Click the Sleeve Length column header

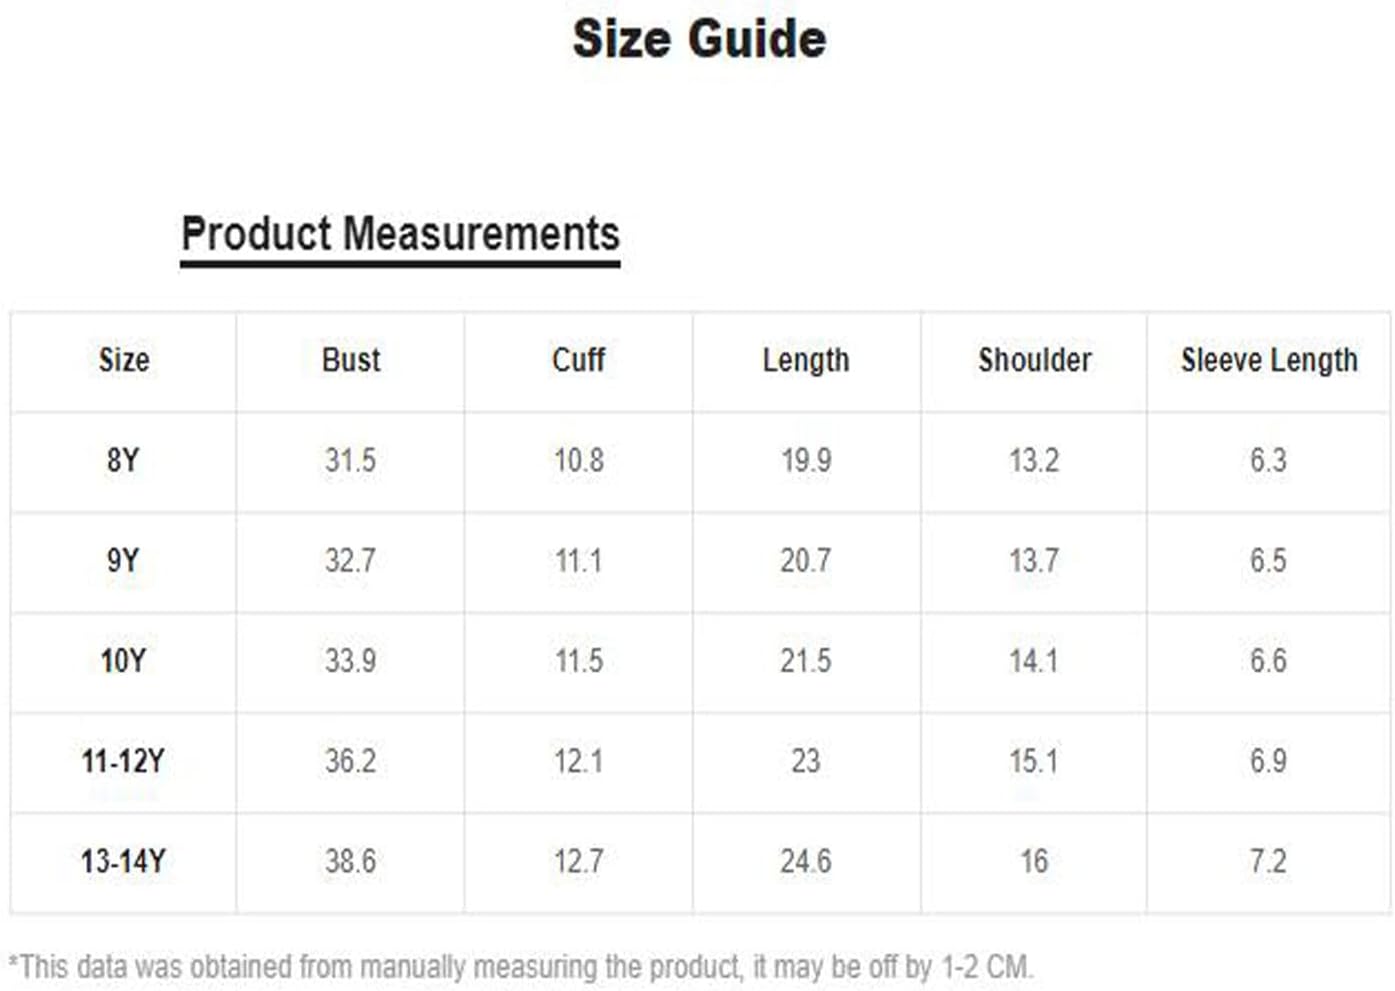pyautogui.click(x=1269, y=360)
